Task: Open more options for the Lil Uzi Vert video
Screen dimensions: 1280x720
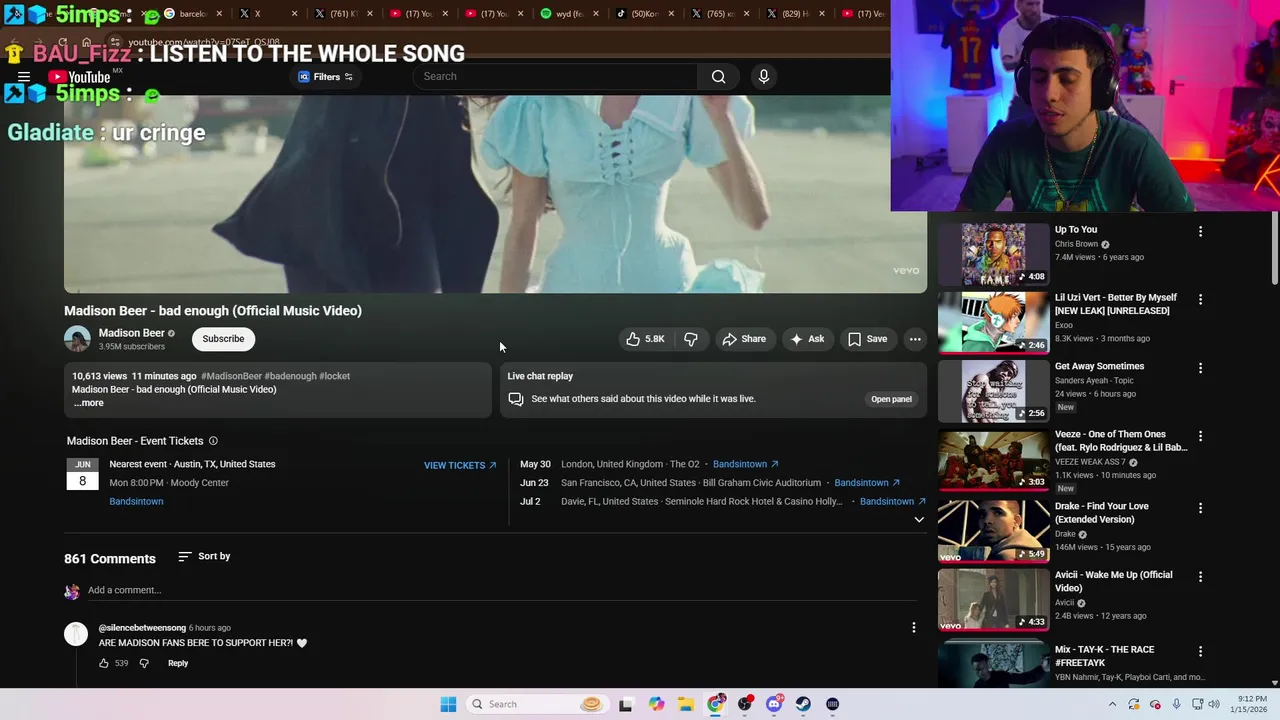Action: 1200,299
